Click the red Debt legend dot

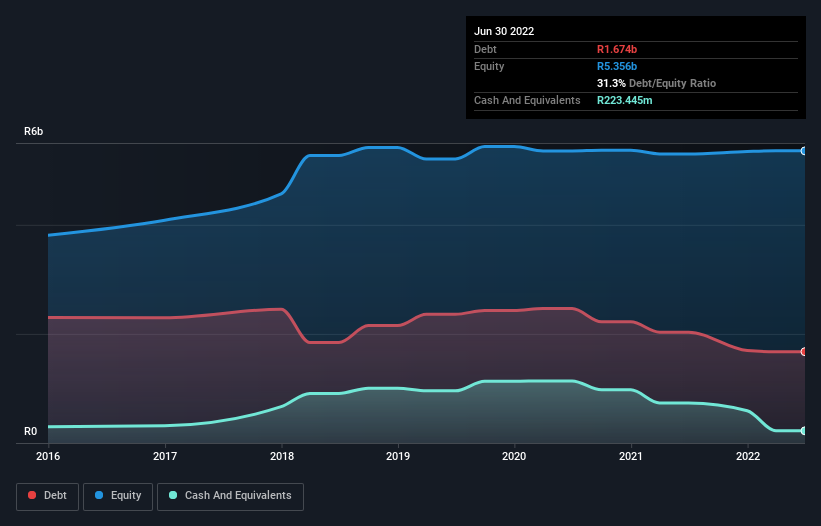pos(32,495)
